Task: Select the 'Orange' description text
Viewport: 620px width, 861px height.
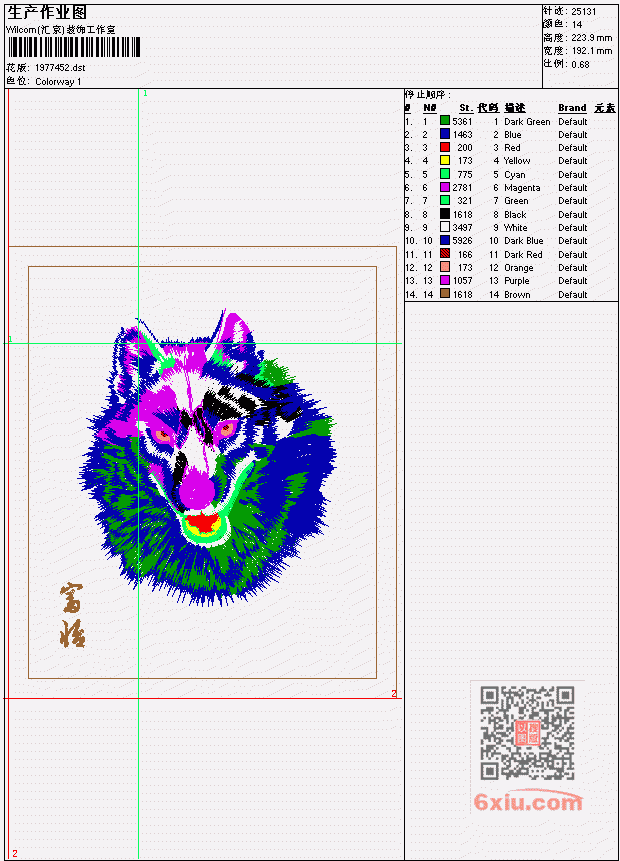Action: point(519,268)
